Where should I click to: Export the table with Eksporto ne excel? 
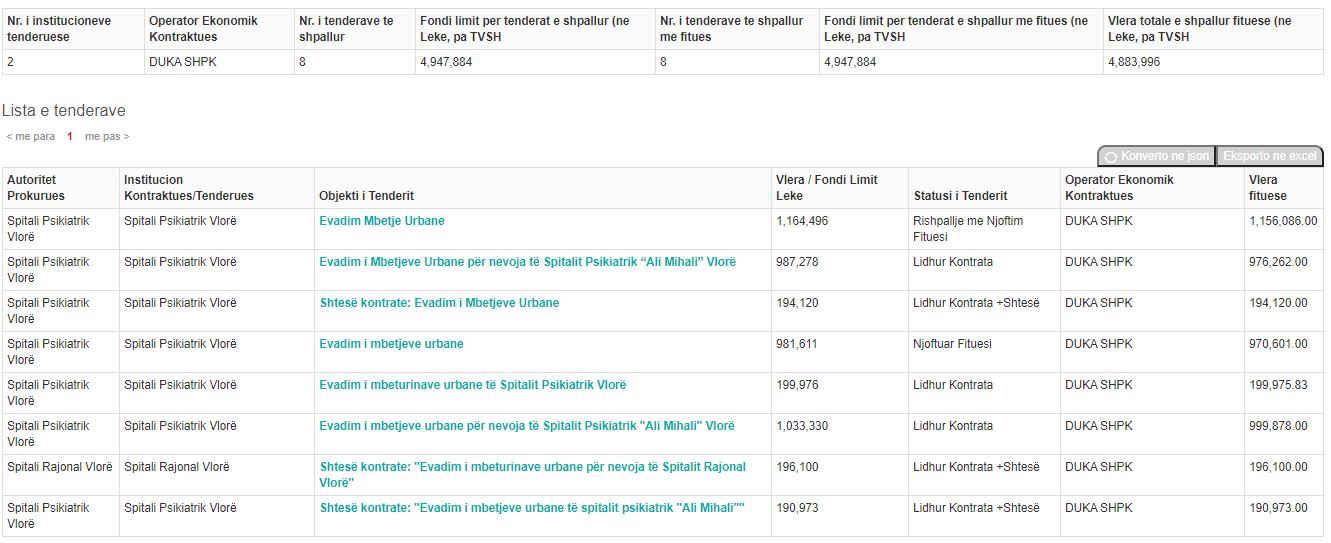click(x=1270, y=156)
